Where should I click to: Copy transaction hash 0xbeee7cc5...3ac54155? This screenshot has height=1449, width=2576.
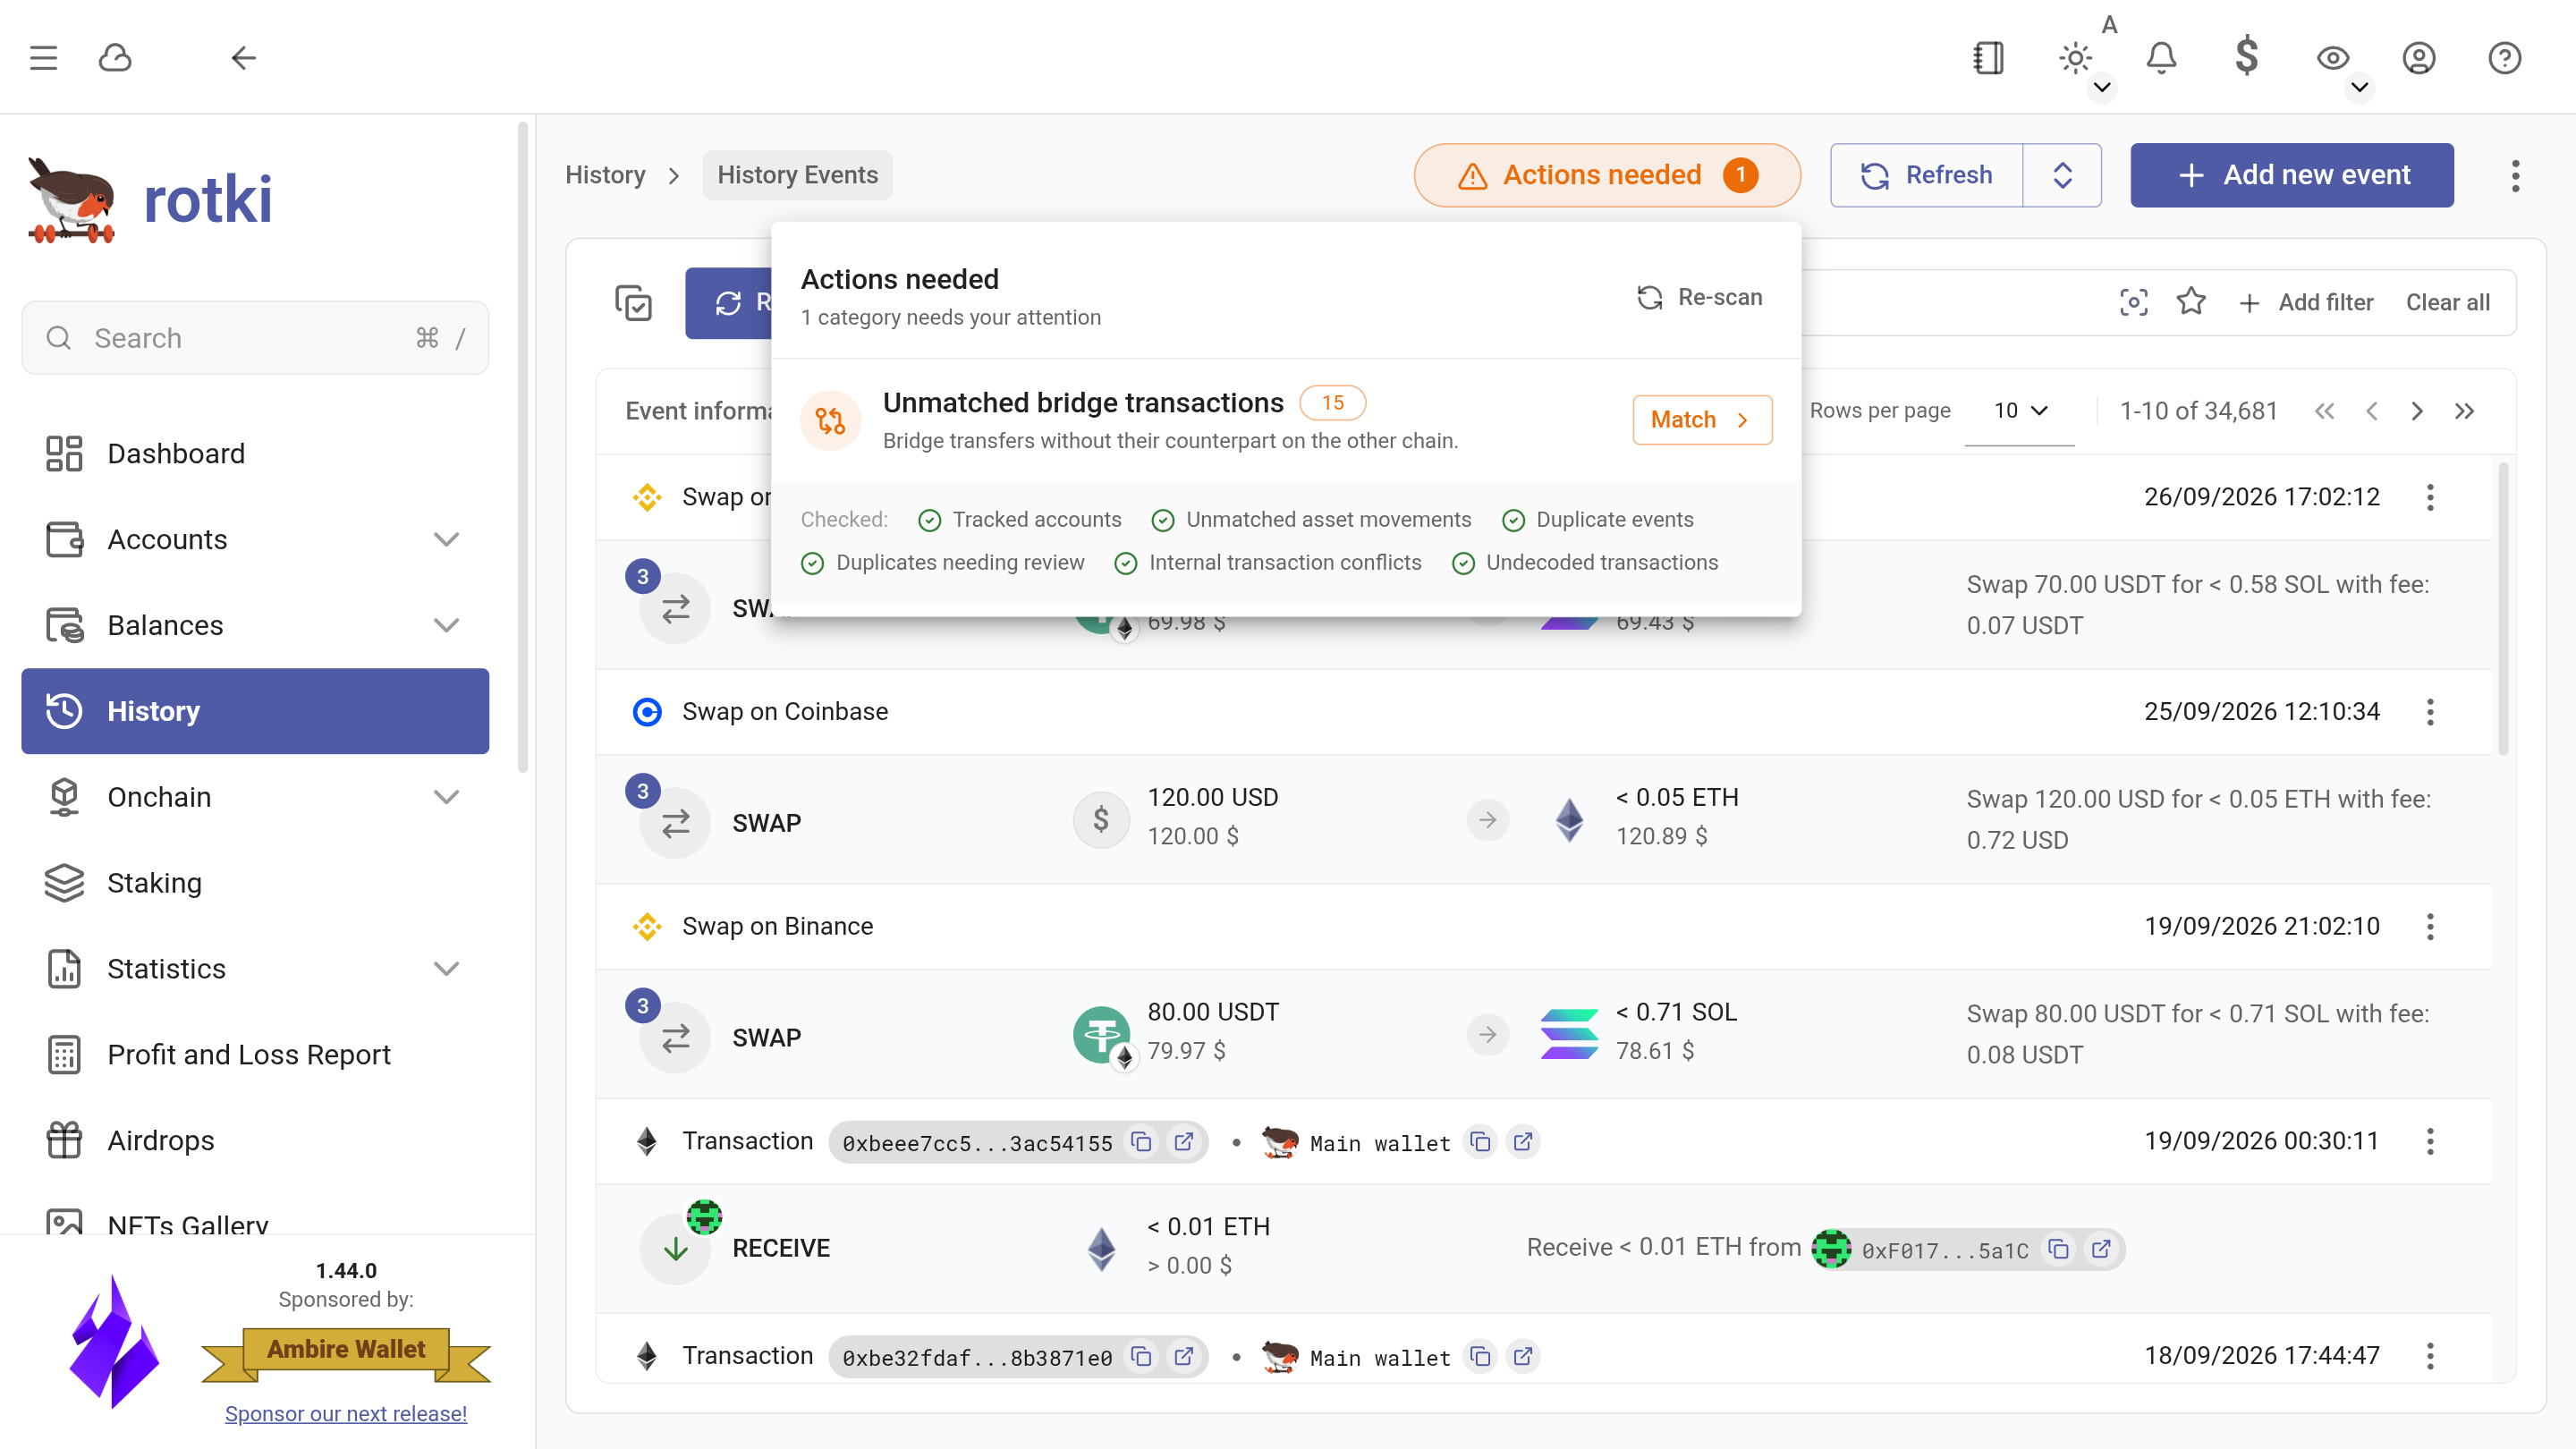coord(1141,1141)
